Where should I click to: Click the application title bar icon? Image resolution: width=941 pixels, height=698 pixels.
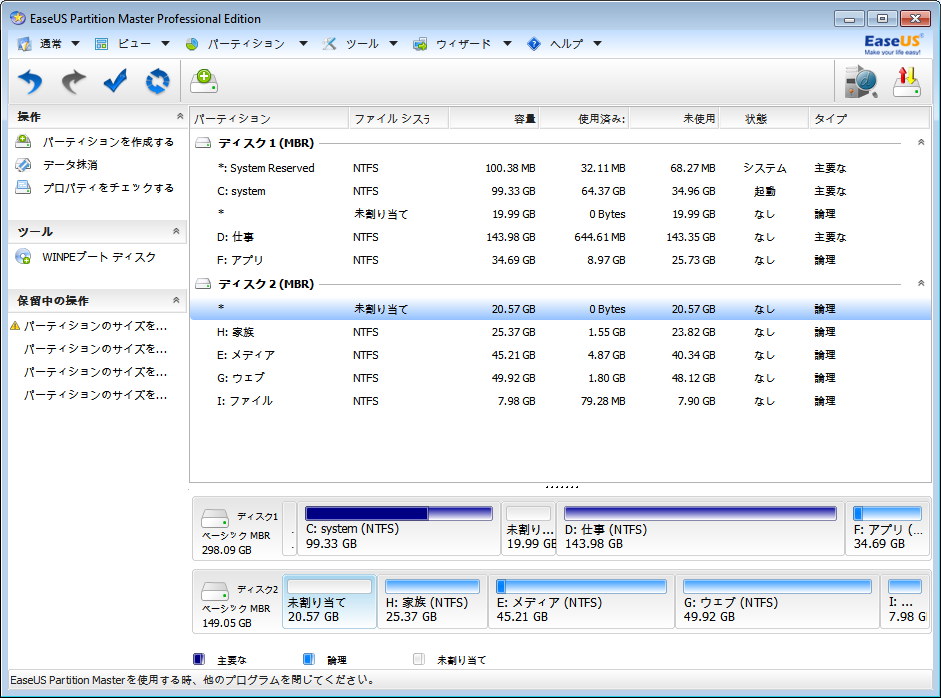(x=18, y=18)
